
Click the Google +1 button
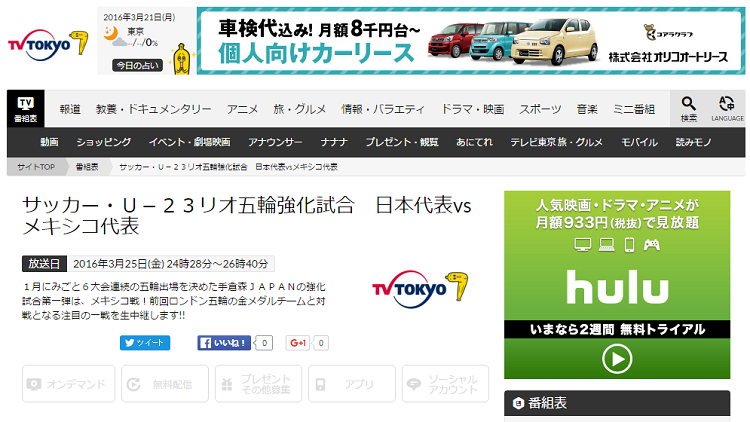click(x=298, y=342)
